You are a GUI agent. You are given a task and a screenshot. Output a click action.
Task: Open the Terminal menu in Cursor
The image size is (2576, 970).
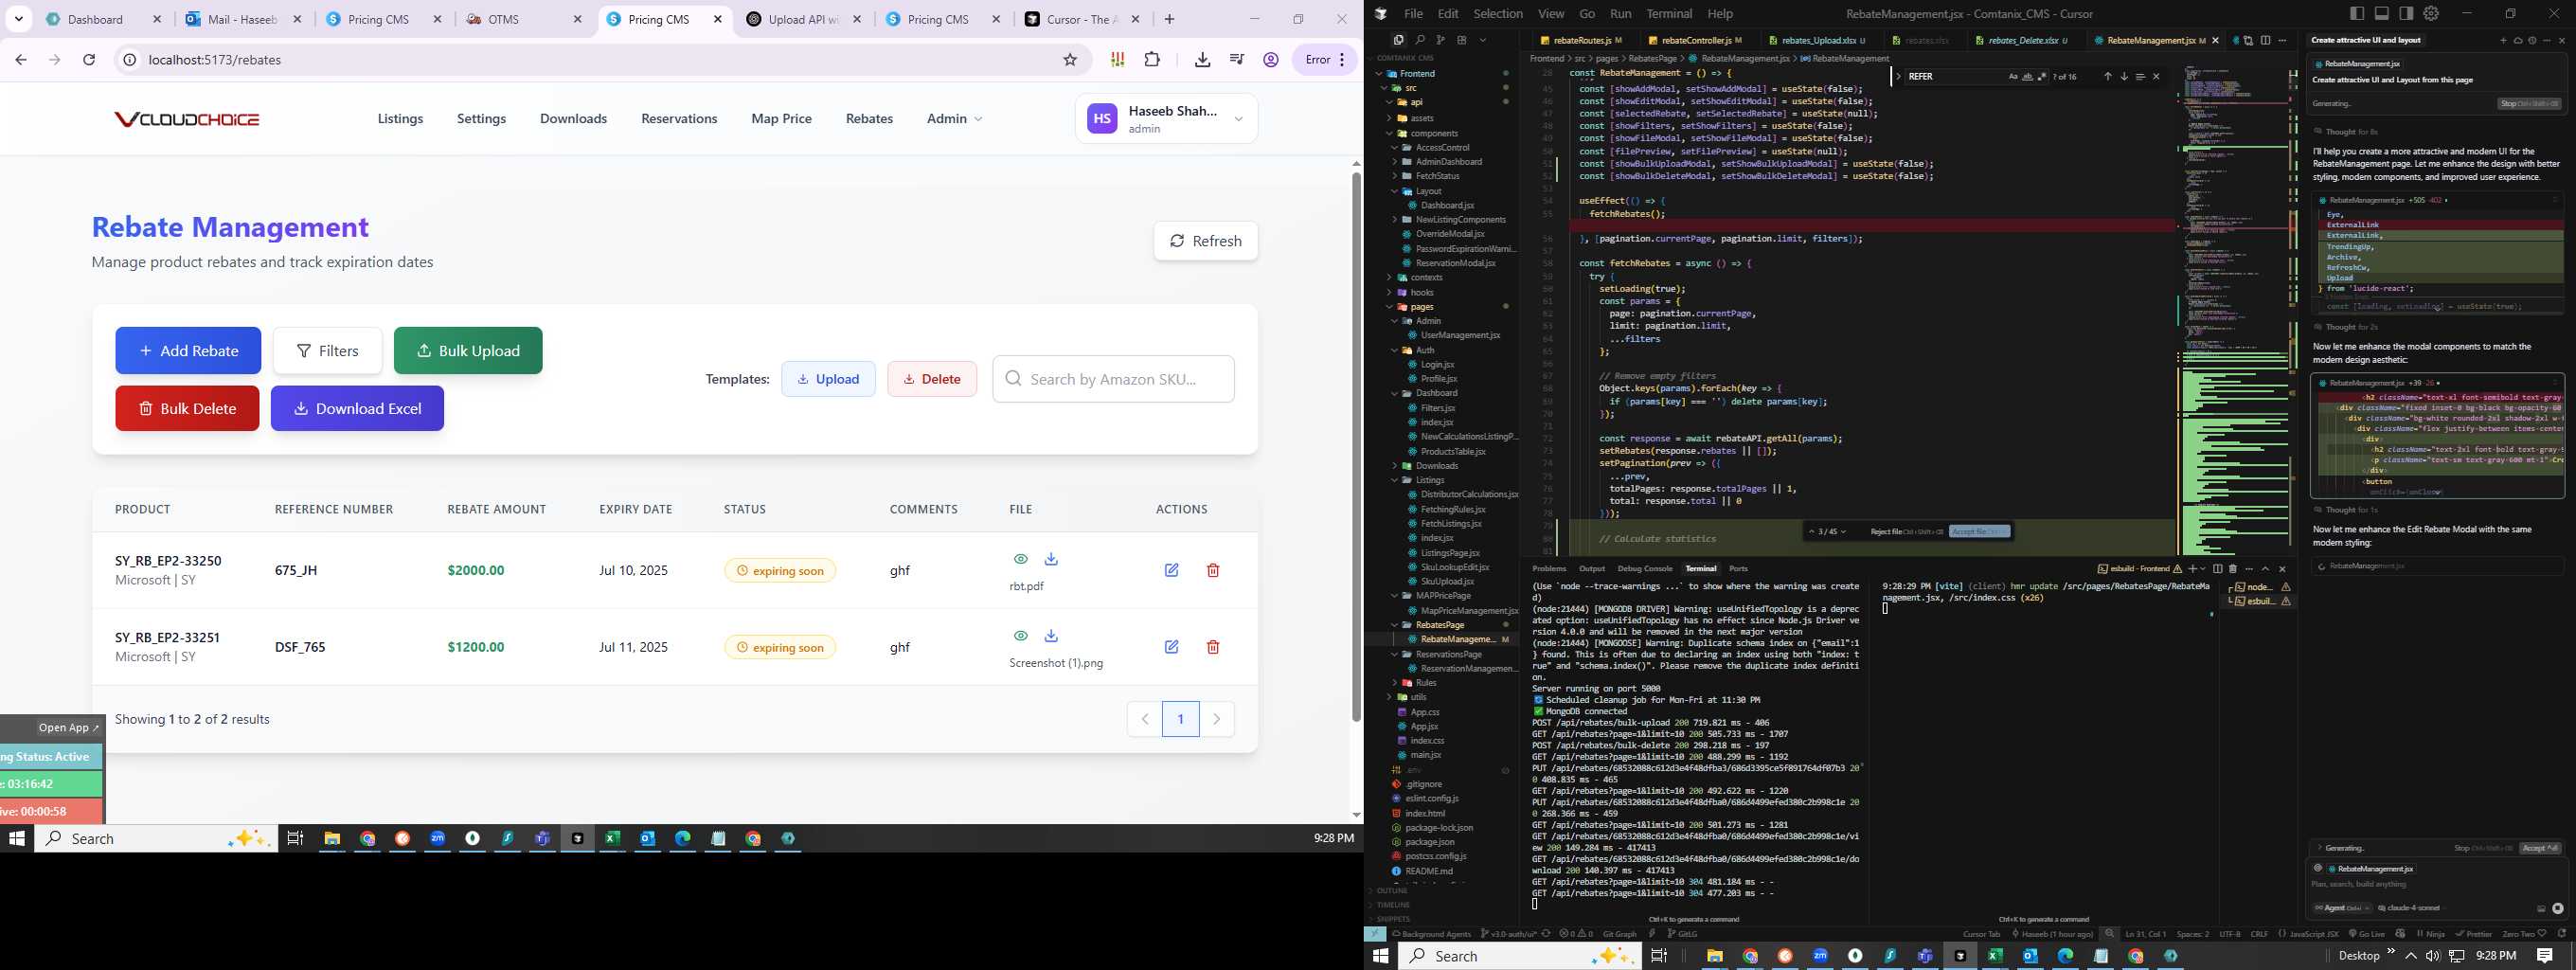[1669, 14]
